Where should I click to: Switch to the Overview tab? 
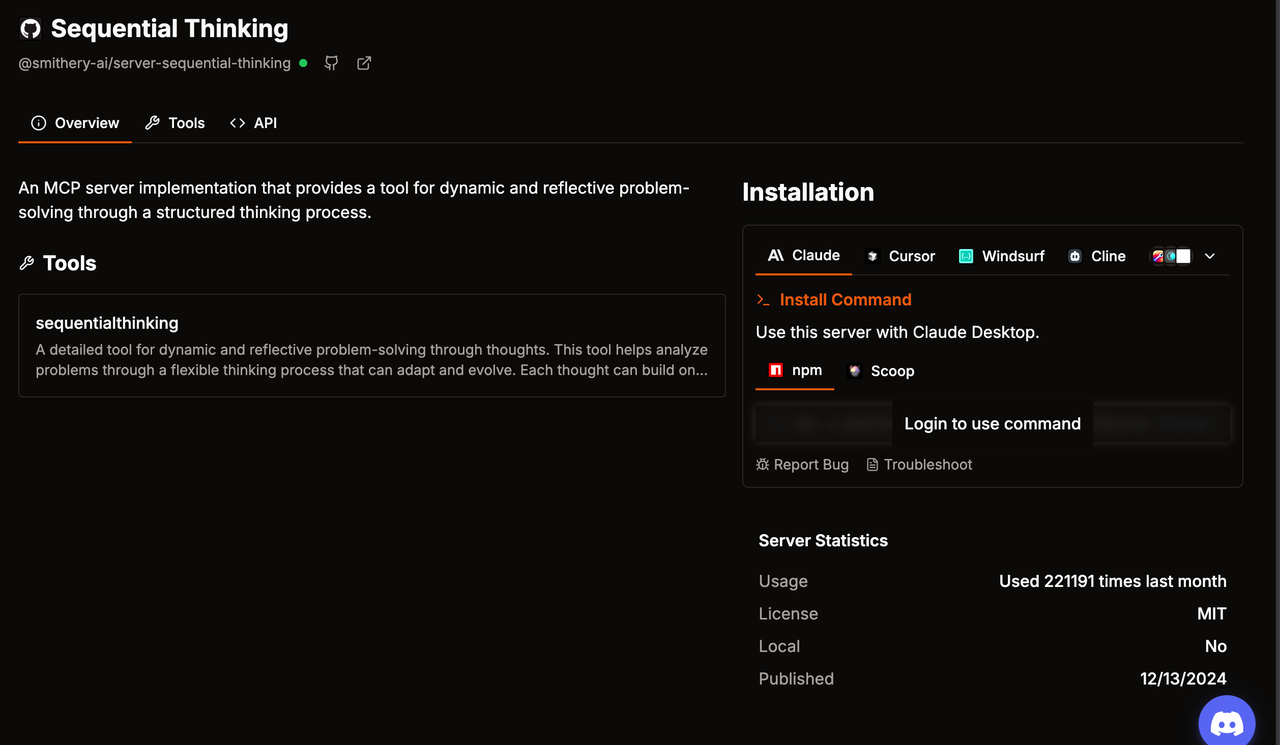pyautogui.click(x=75, y=123)
